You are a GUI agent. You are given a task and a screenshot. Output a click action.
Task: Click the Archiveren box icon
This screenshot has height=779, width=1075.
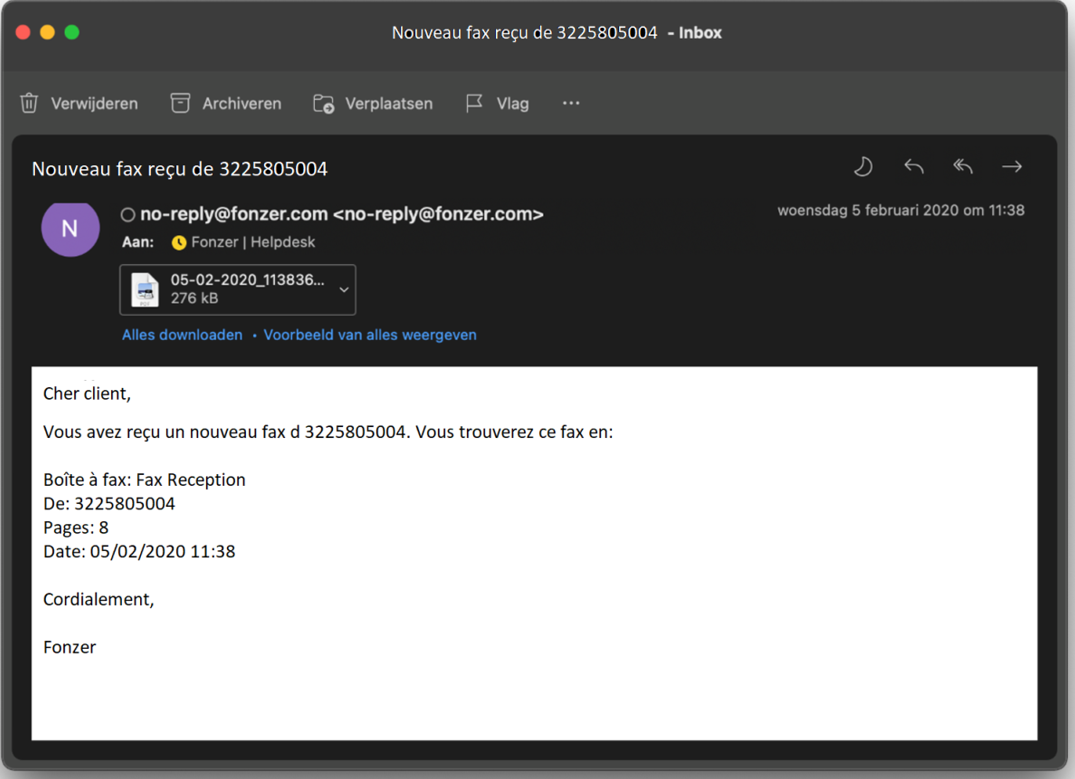(x=180, y=103)
